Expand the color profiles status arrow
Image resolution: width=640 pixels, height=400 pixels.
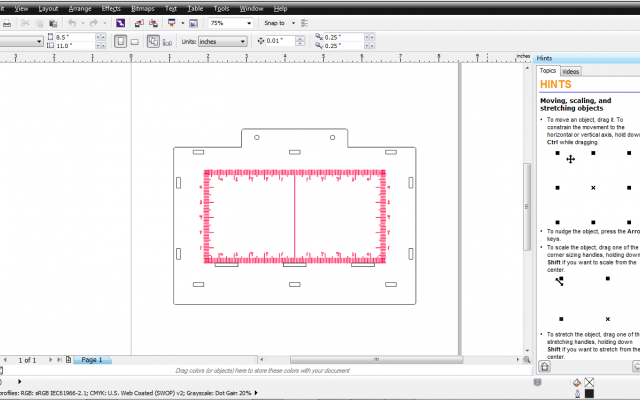pos(256,393)
